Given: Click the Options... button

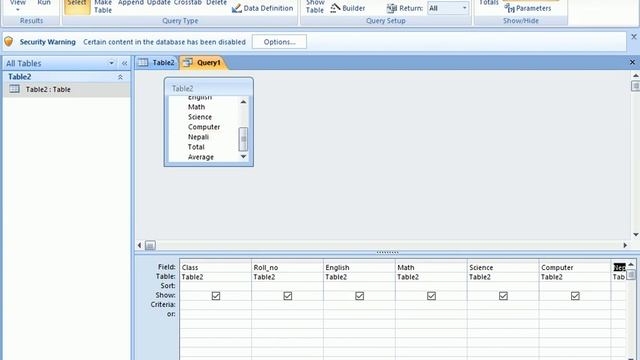Looking at the screenshot, I should (279, 42).
